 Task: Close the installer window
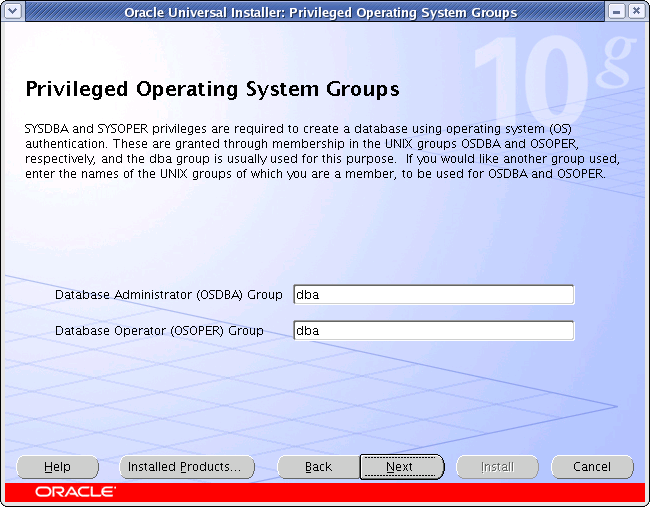pos(636,11)
